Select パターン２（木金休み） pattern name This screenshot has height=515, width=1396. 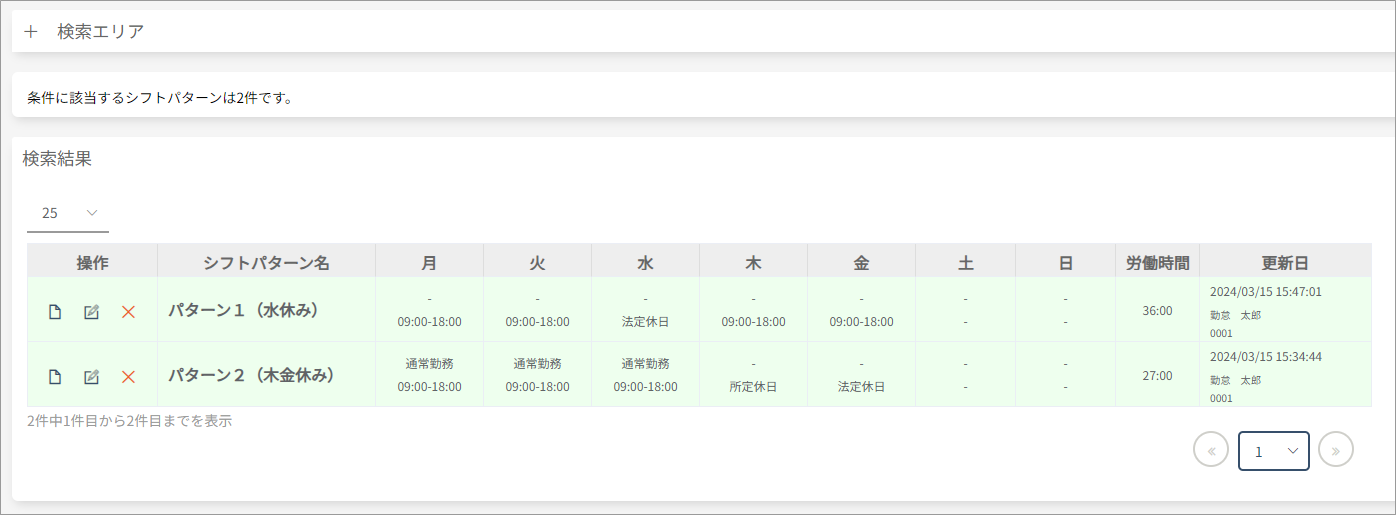point(251,376)
